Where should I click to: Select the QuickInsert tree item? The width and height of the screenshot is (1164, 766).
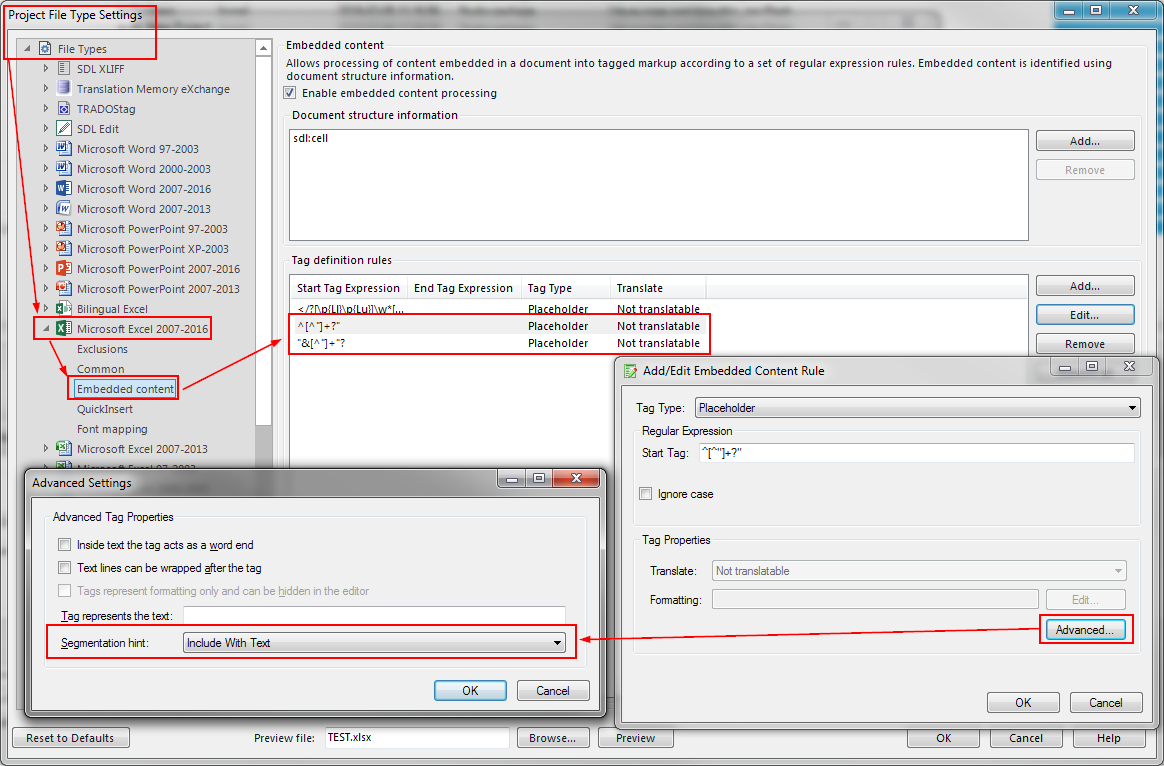point(104,409)
